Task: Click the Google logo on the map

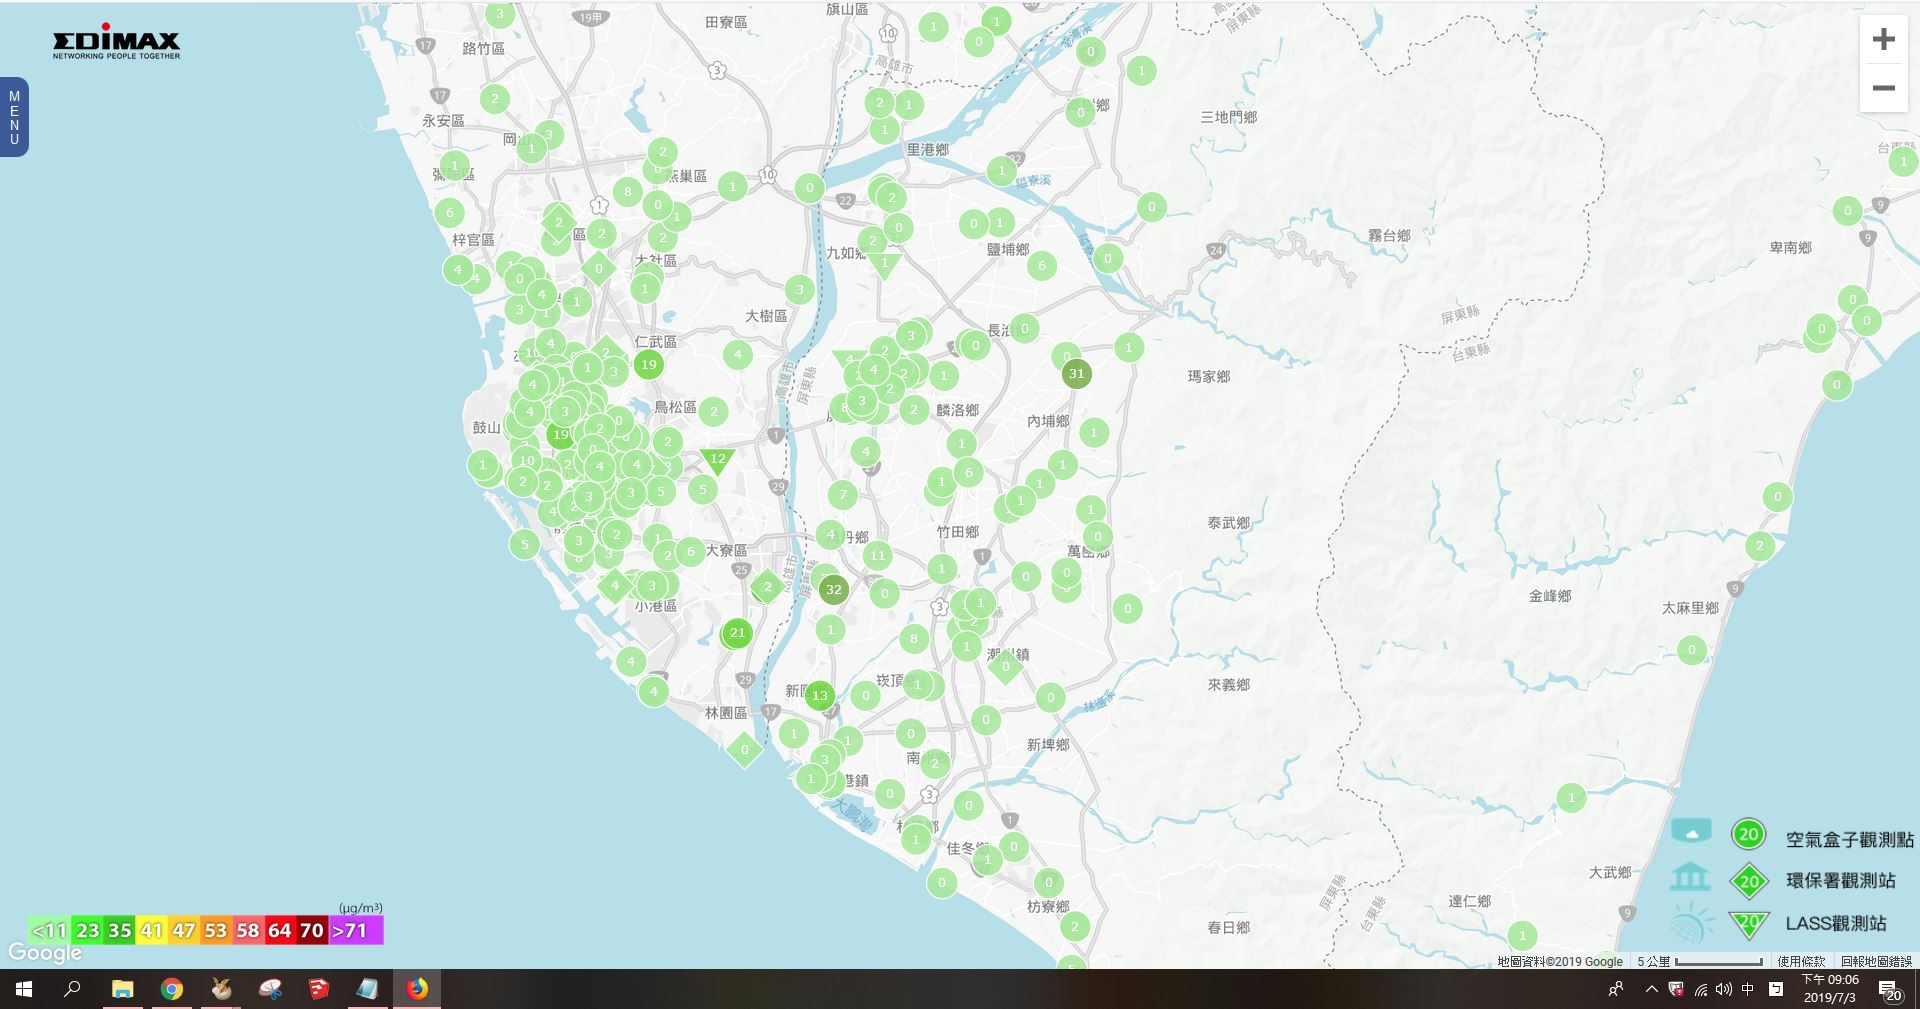Action: click(x=45, y=953)
